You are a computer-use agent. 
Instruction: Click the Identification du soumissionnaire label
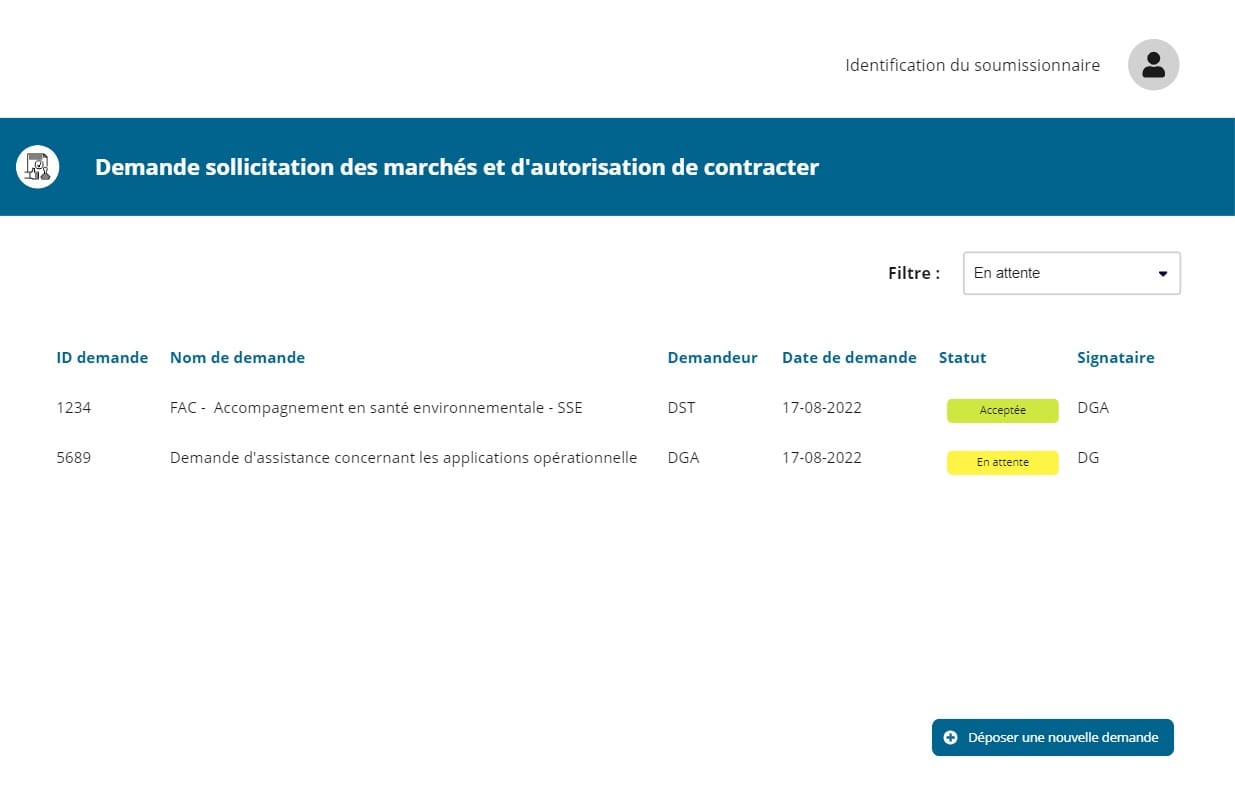coord(972,65)
